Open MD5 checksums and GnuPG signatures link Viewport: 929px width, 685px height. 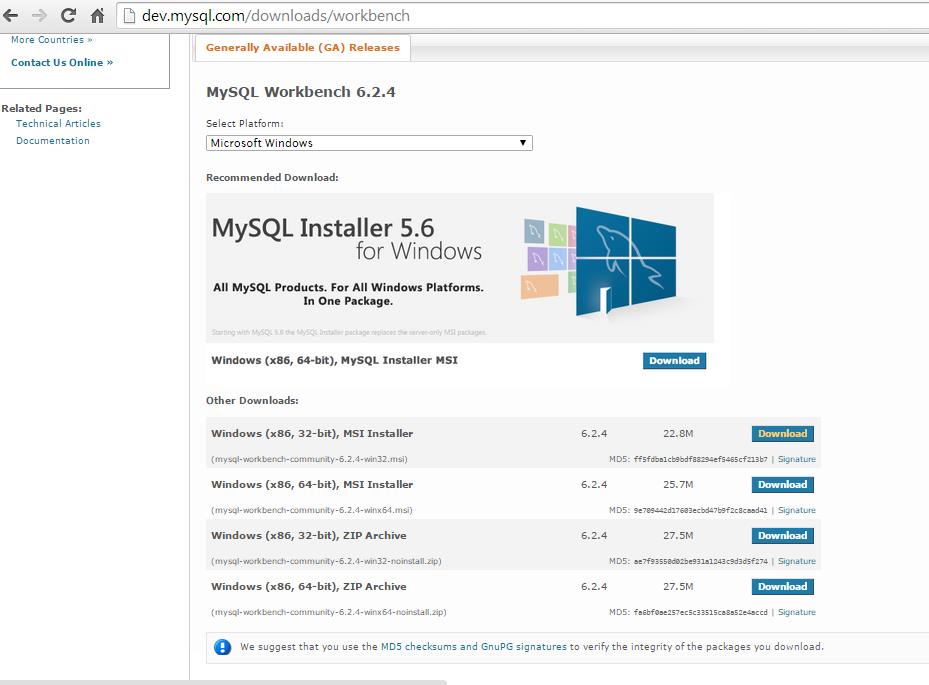click(x=473, y=646)
